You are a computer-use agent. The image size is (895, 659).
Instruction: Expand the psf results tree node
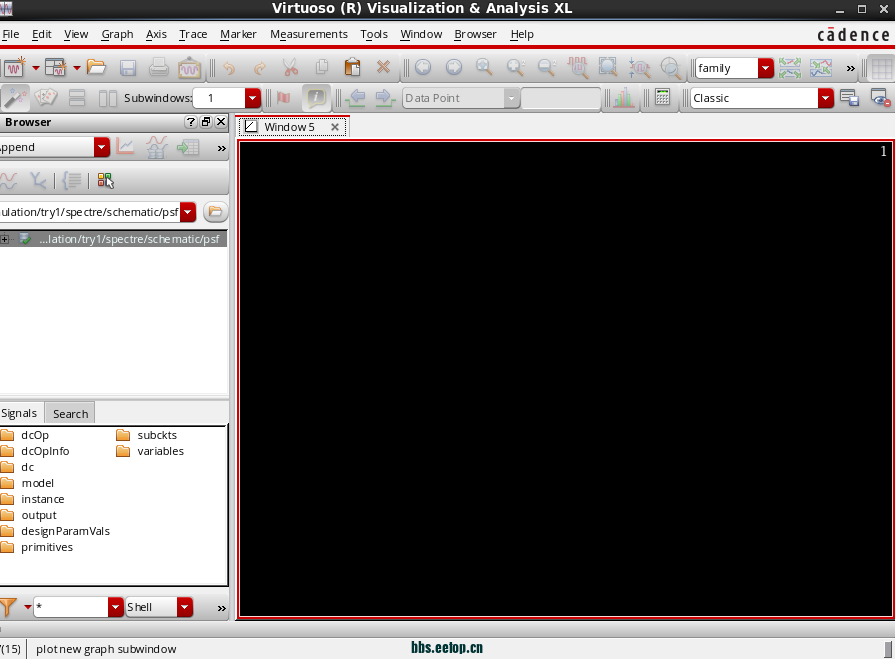click(5, 239)
